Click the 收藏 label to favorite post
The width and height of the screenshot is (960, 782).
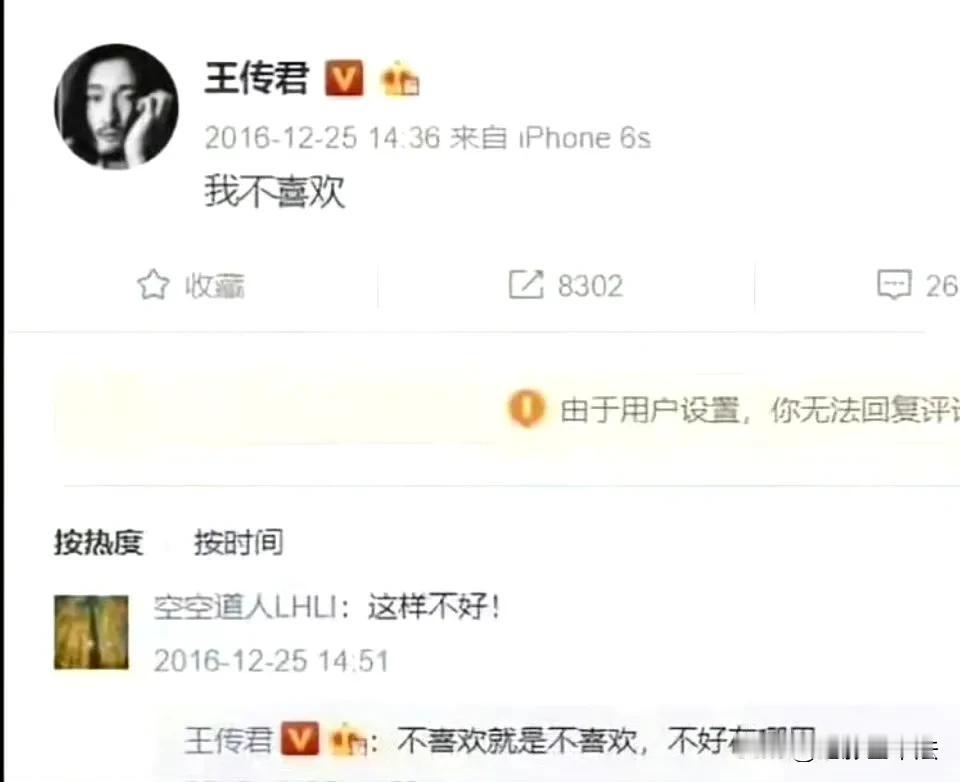click(x=215, y=286)
